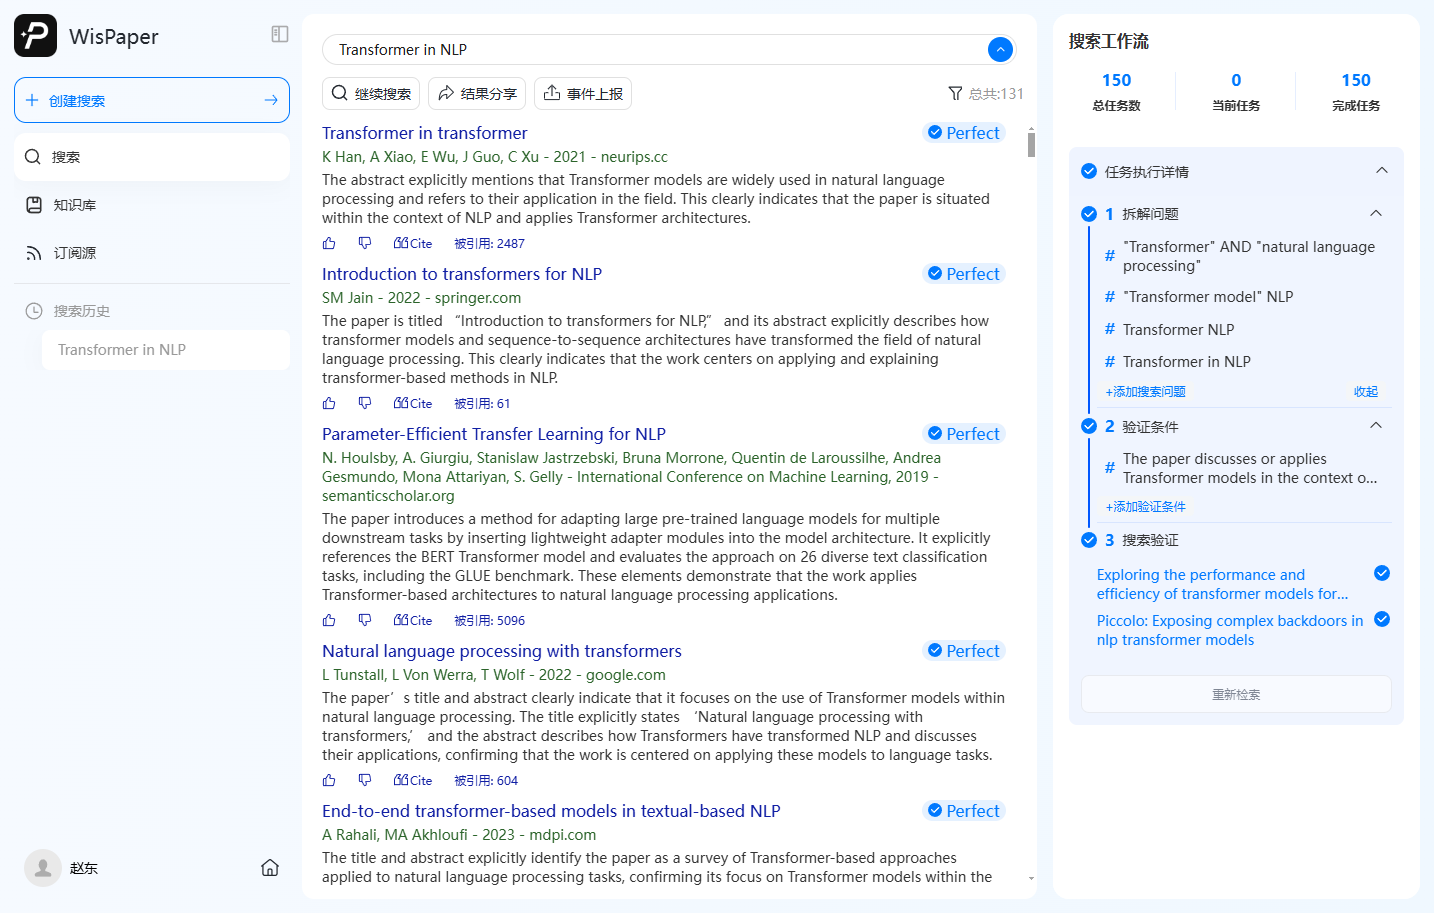The image size is (1434, 913).
Task: Open paper Transformer in transformer
Action: click(424, 133)
